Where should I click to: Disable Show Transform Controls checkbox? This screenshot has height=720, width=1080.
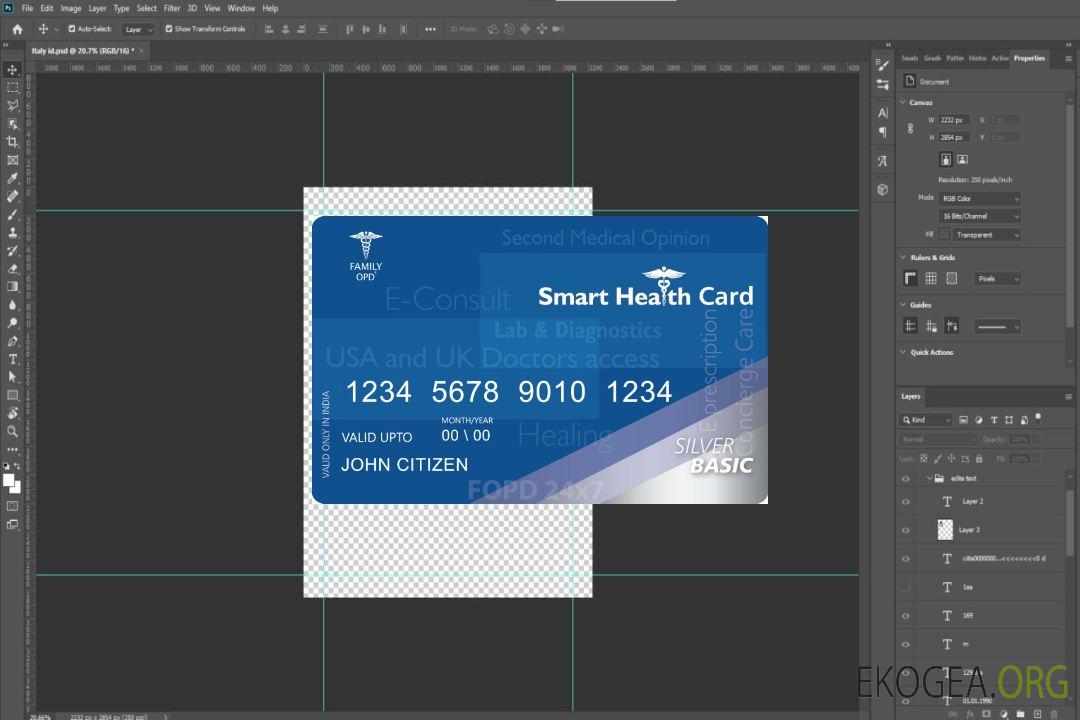click(x=169, y=29)
